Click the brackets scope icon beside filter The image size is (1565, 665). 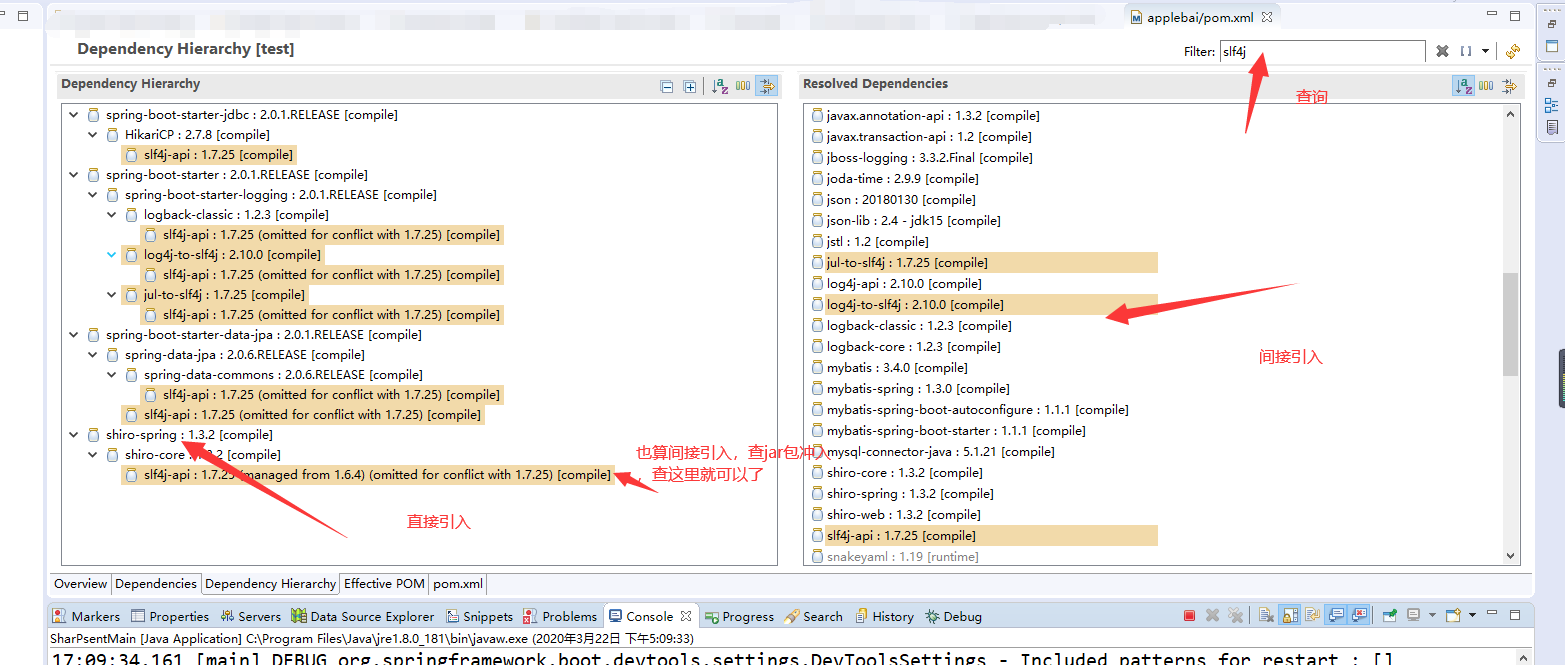[x=1466, y=51]
